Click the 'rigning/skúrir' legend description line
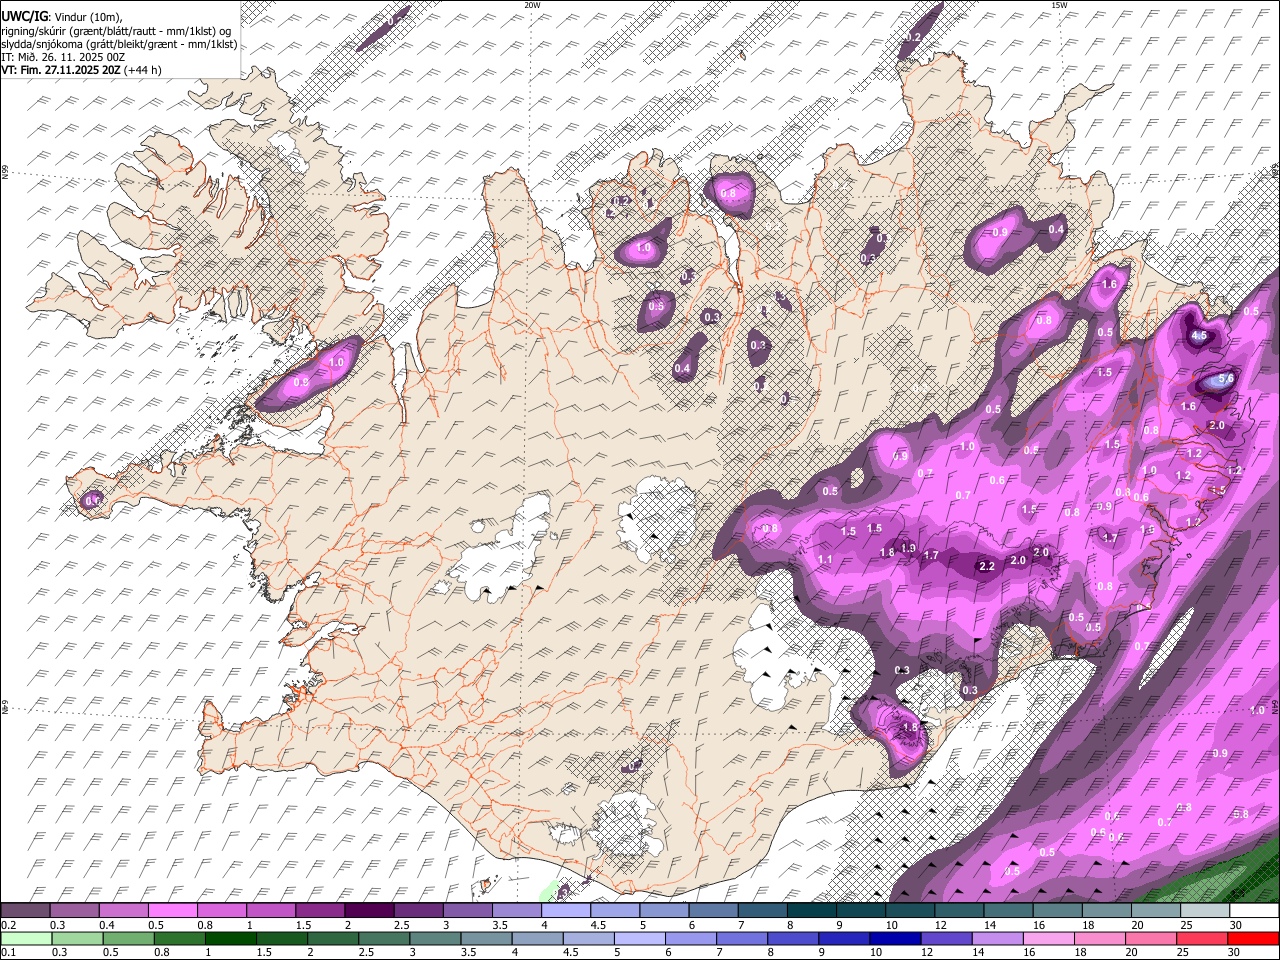This screenshot has height=960, width=1280. pyautogui.click(x=118, y=30)
